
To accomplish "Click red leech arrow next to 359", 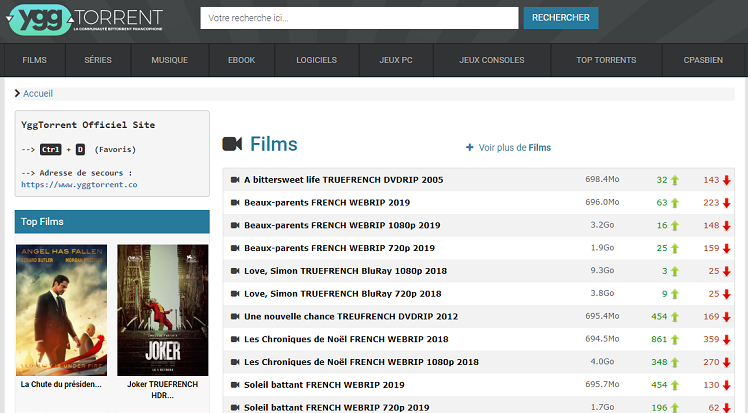I will [727, 340].
